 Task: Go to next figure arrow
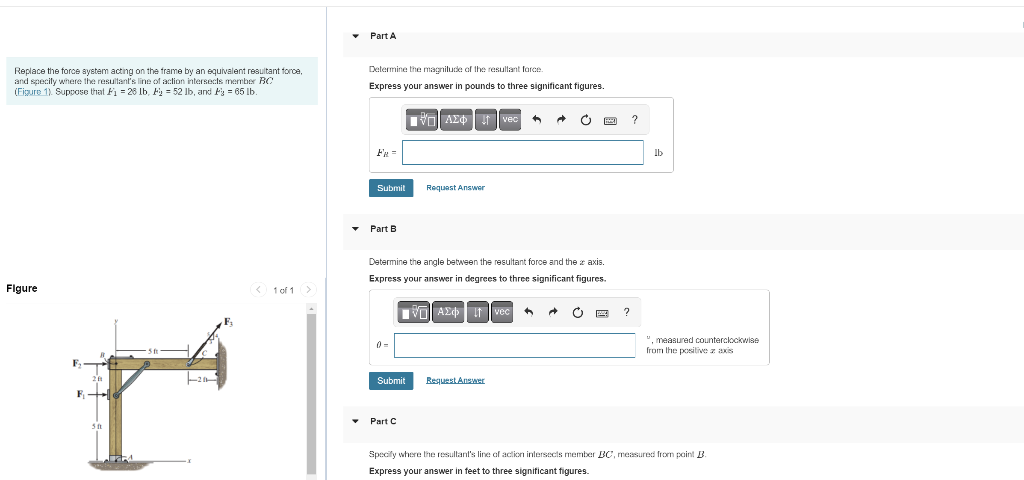coord(308,289)
